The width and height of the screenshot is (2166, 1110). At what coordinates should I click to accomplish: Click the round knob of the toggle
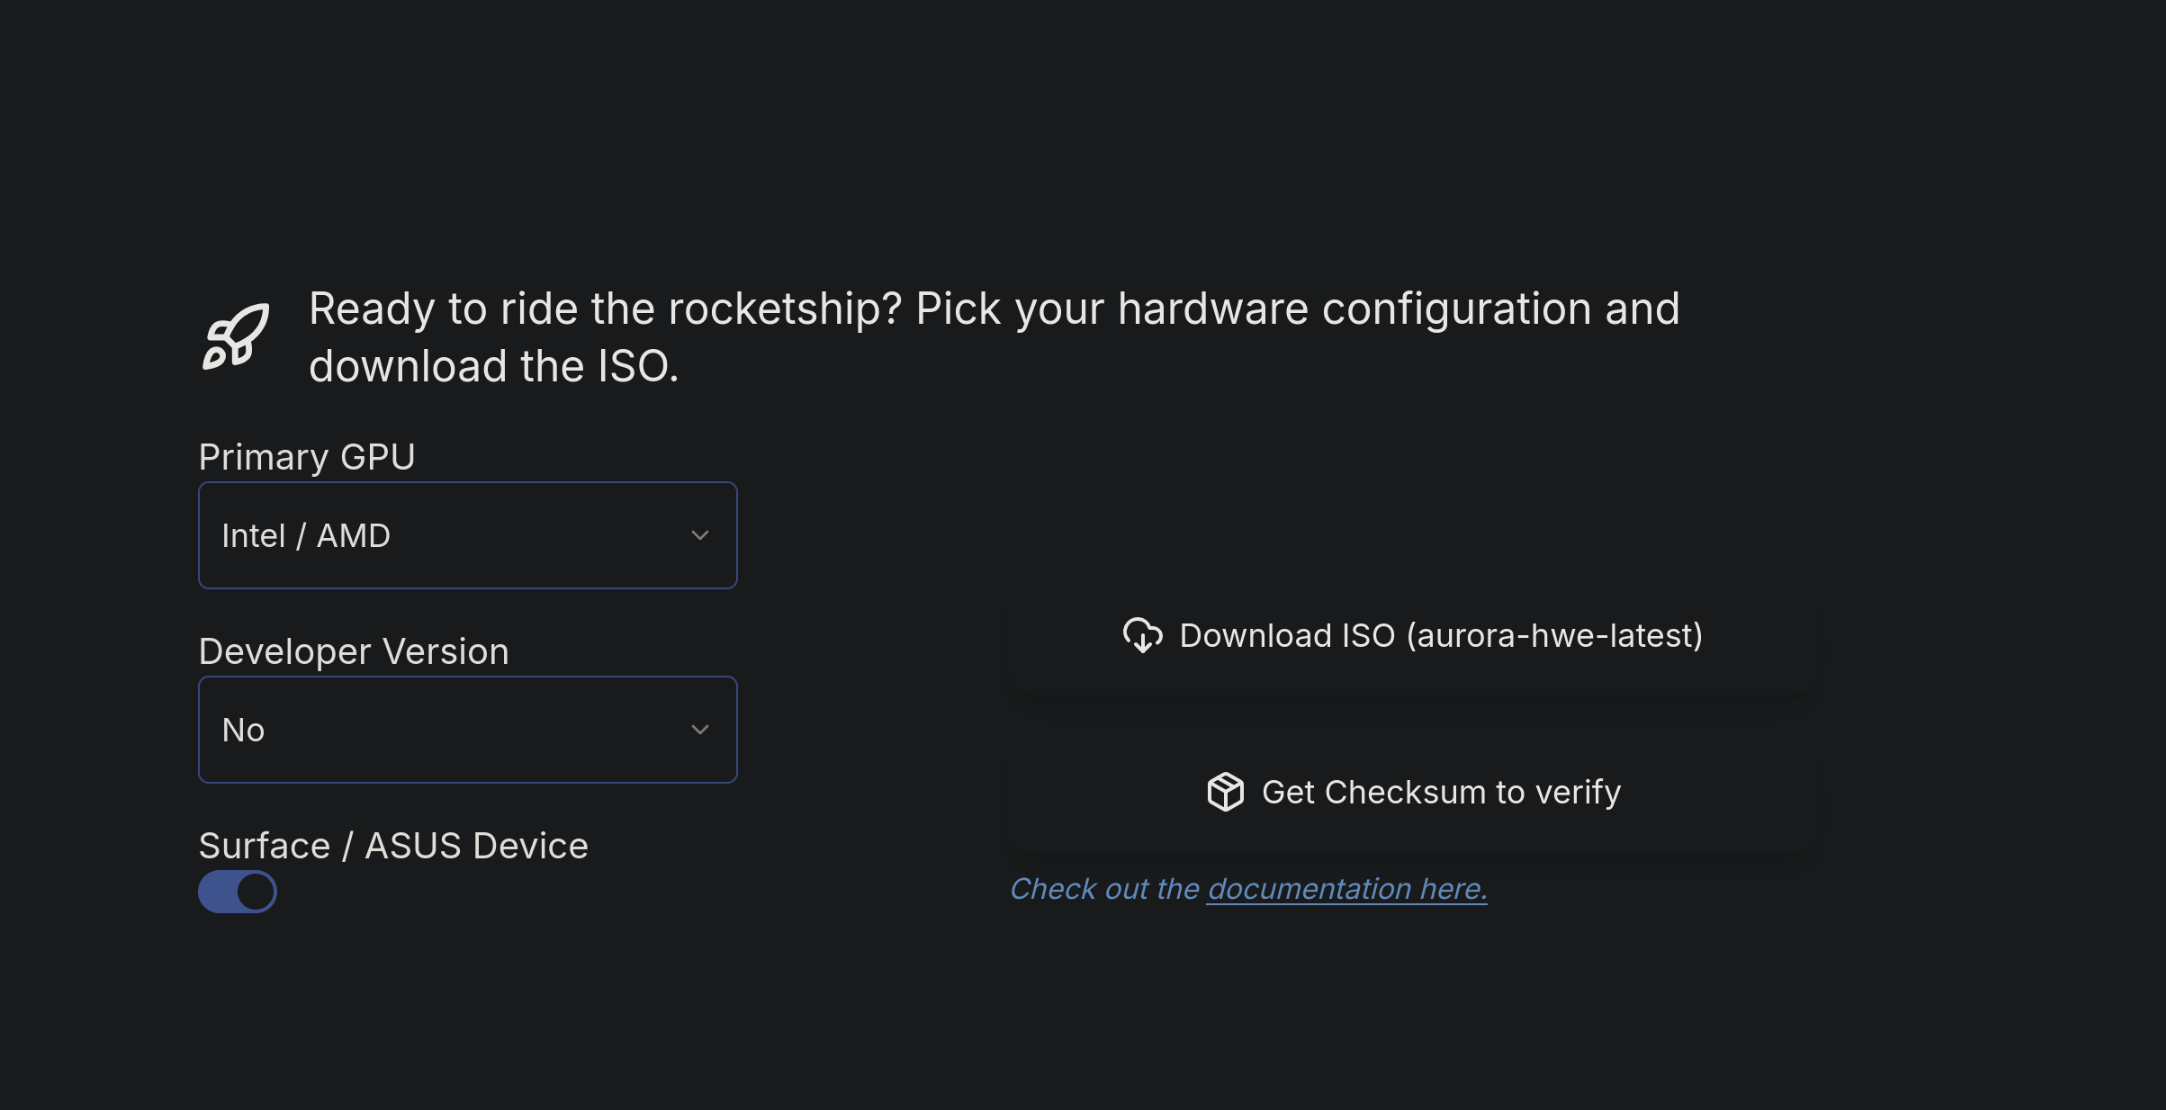coord(255,892)
